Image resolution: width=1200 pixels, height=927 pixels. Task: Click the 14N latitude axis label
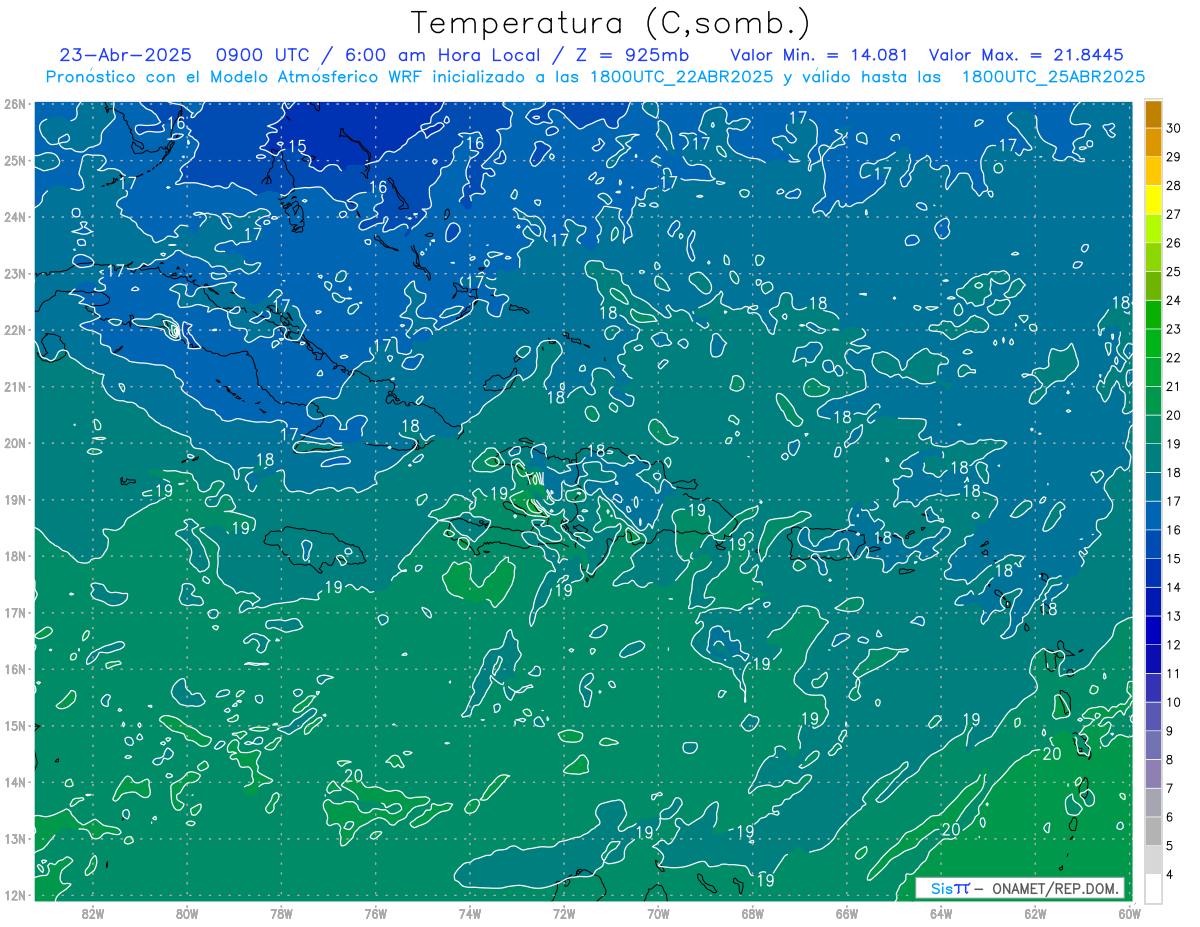pos(15,782)
